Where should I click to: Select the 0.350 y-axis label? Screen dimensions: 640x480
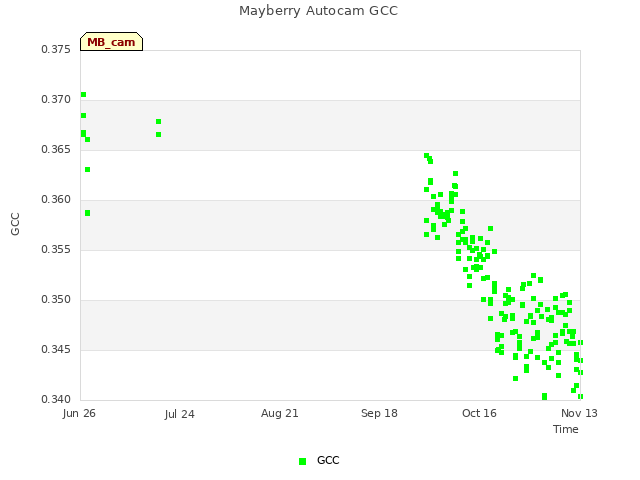[x=56, y=300]
